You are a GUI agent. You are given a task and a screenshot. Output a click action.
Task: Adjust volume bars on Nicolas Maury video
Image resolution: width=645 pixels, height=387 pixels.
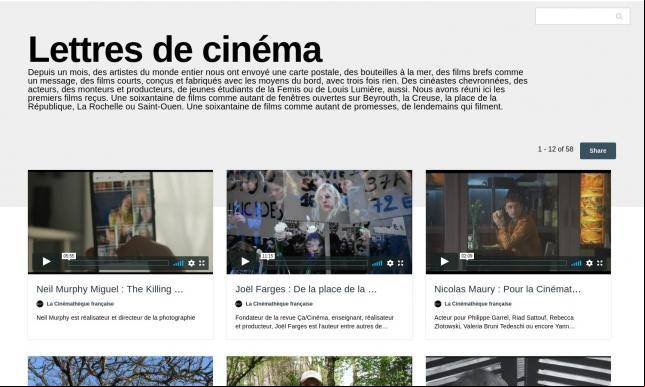click(x=576, y=263)
